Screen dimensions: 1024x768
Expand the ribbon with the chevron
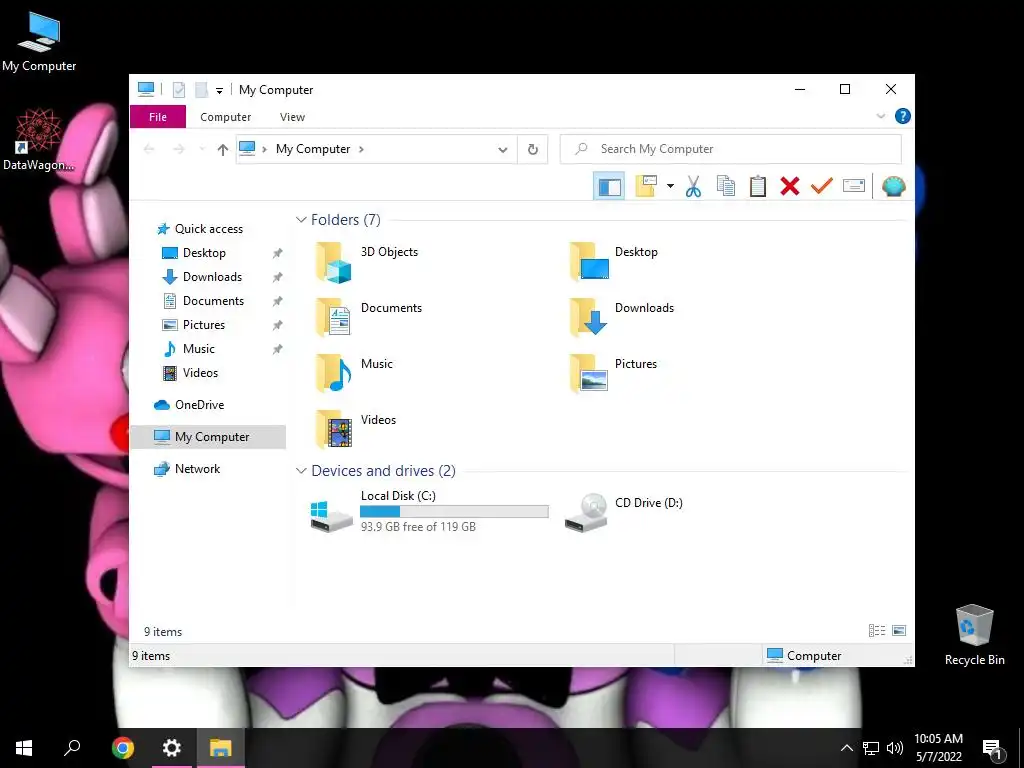click(x=880, y=116)
